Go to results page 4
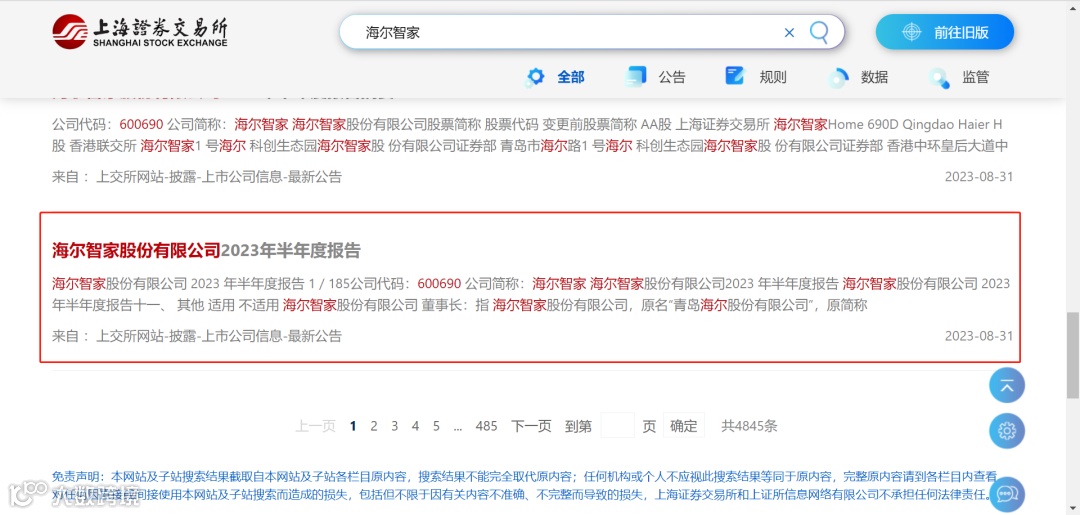Screen dimensions: 1080x515 (415, 426)
